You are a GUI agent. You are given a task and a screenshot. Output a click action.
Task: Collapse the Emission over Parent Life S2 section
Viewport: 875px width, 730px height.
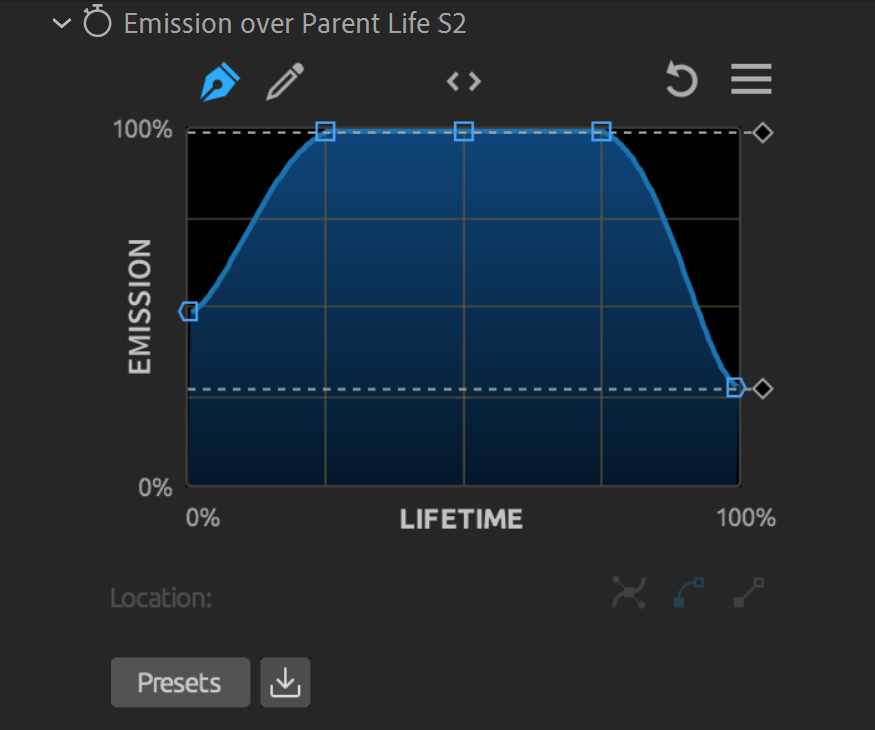coord(62,23)
